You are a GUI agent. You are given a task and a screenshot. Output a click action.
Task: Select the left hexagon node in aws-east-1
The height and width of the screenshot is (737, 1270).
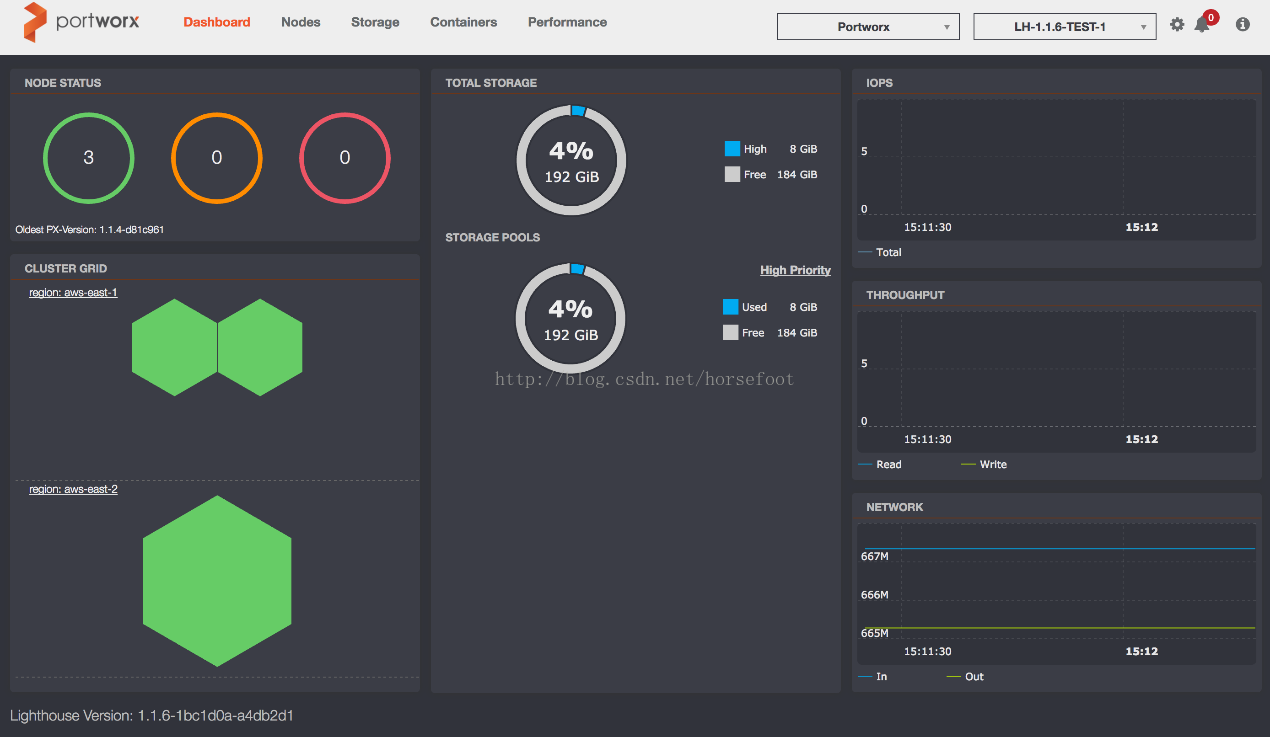[x=175, y=347]
